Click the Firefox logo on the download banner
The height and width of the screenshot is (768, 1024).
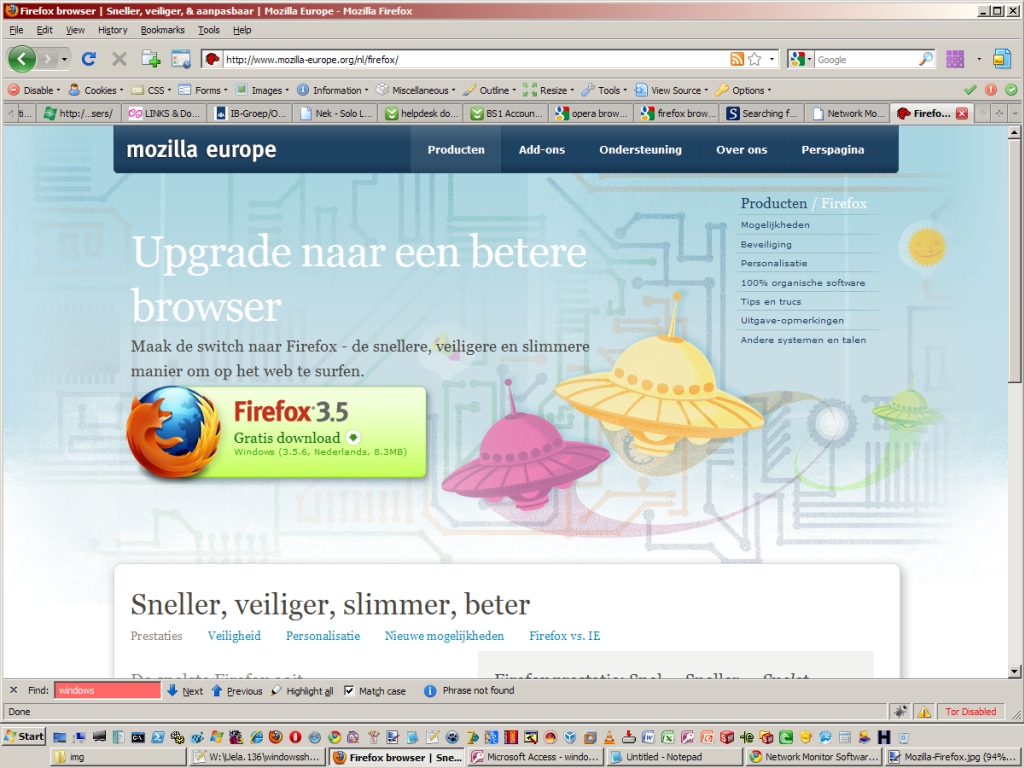click(174, 432)
